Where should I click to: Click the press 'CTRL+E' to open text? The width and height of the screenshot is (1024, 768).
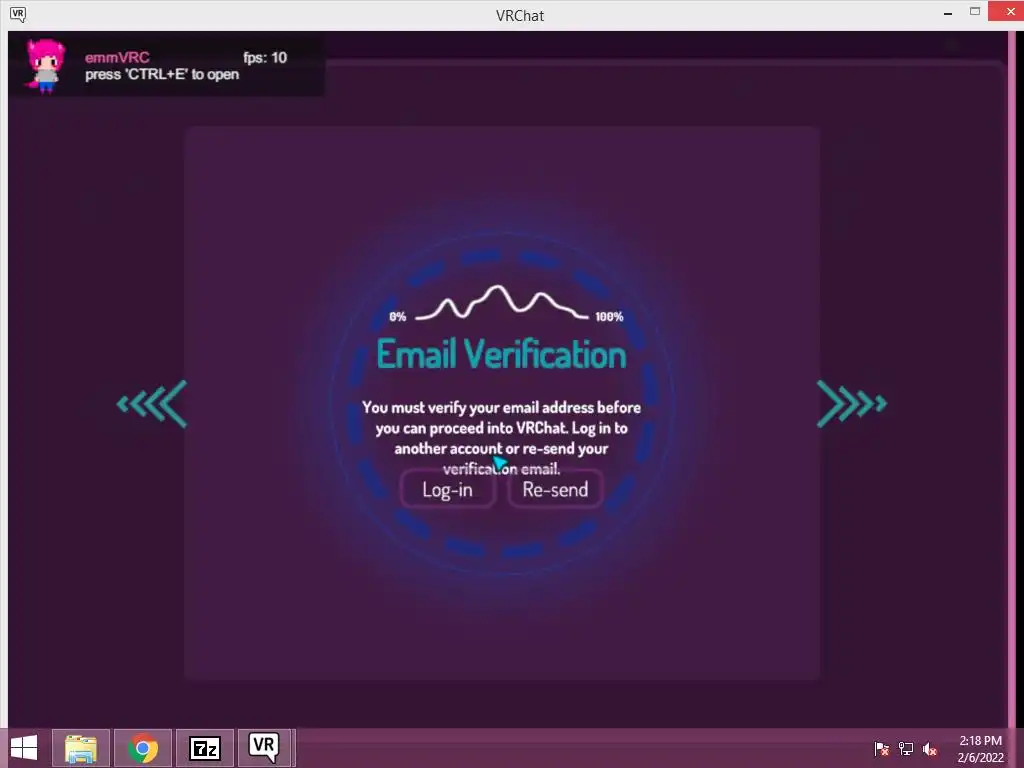click(x=162, y=74)
